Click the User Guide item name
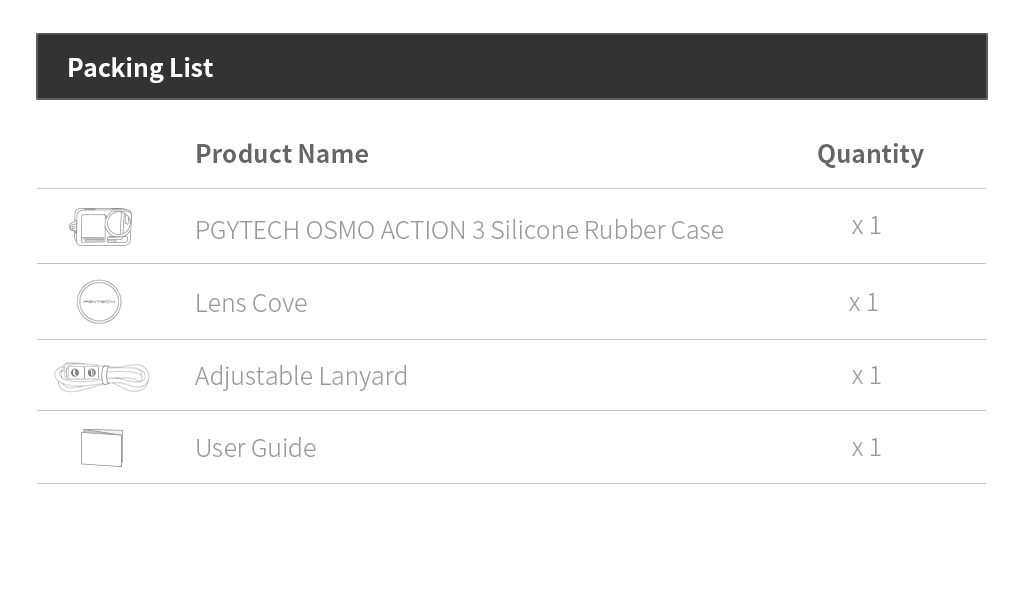The image size is (1024, 608). (256, 448)
